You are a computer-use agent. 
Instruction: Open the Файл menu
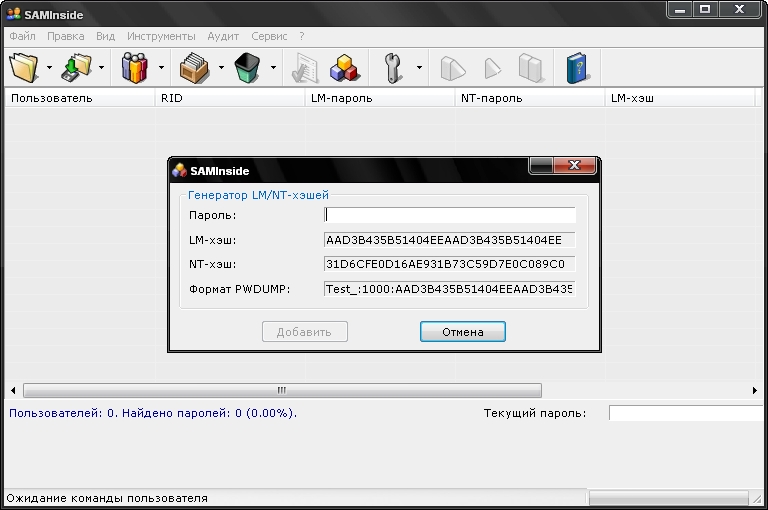click(x=23, y=36)
